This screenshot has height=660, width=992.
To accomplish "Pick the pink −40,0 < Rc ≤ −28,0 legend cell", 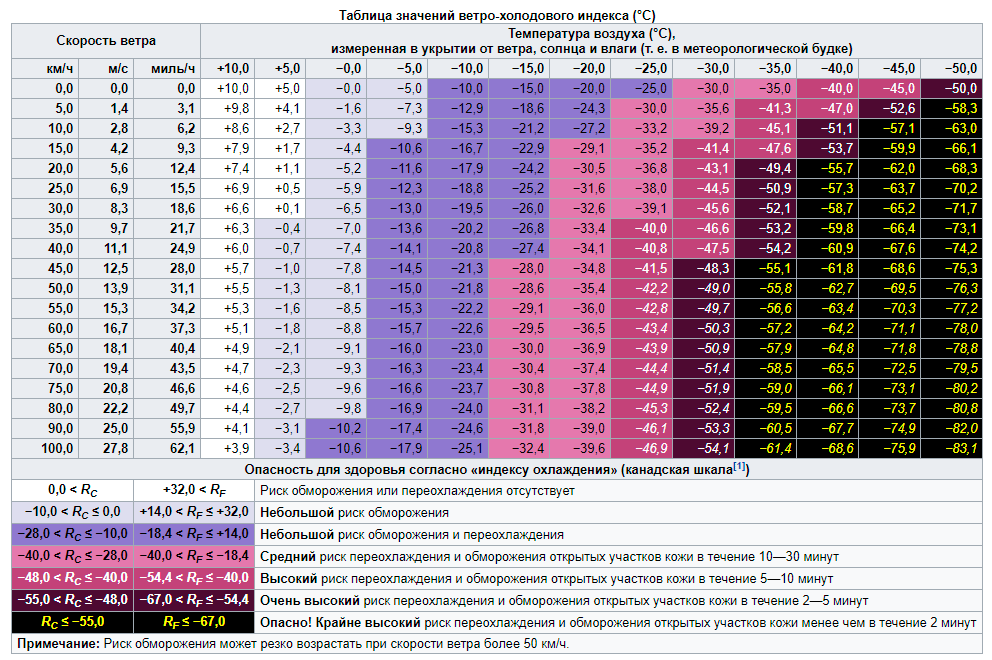I will click(72, 556).
